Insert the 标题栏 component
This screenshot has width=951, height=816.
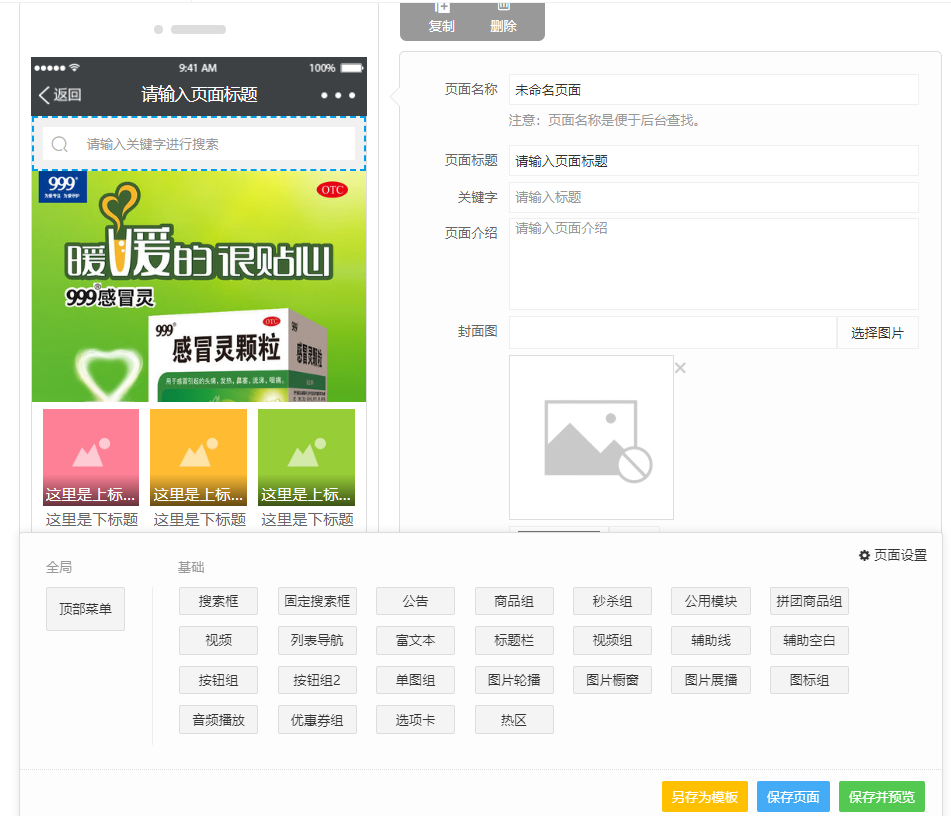pos(514,641)
